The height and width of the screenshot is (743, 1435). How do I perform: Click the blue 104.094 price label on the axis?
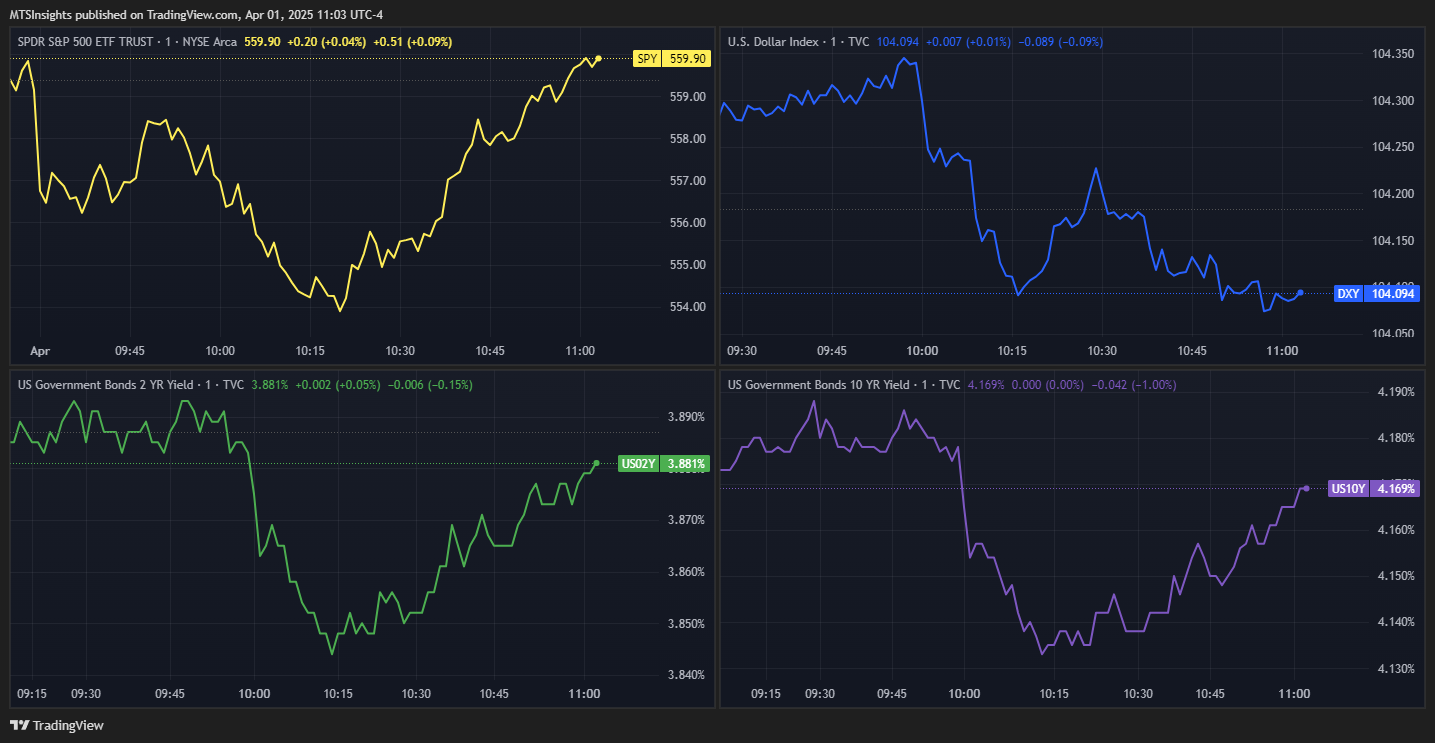tap(1393, 293)
